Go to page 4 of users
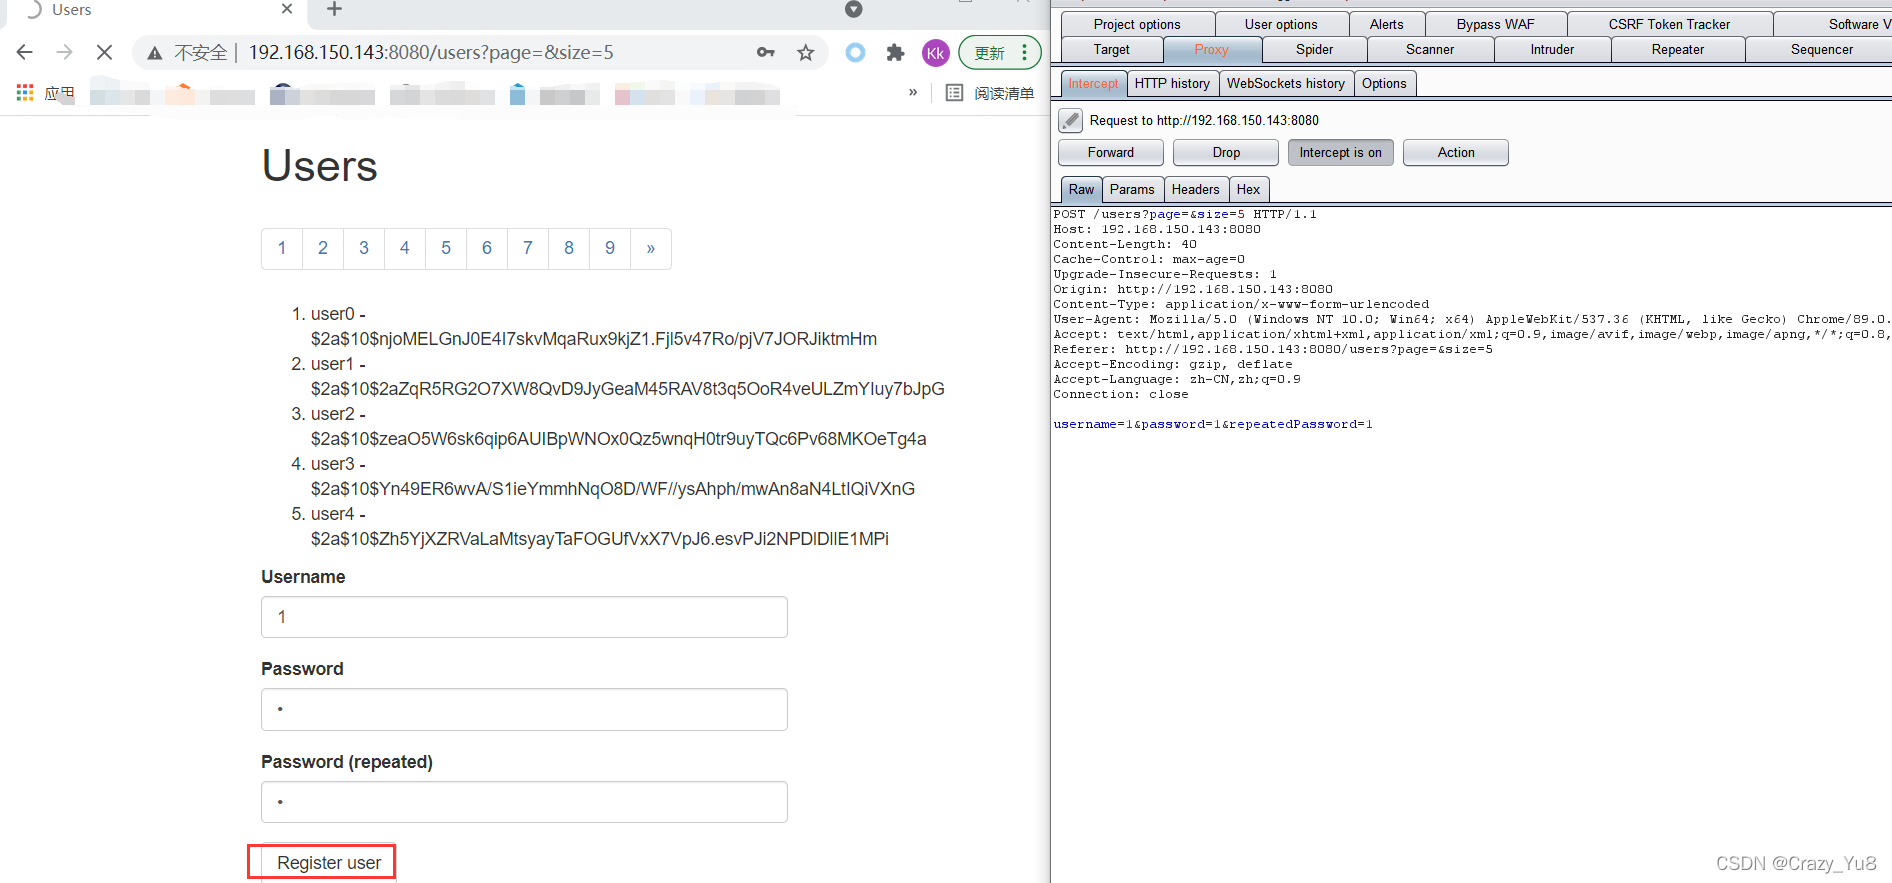1892x883 pixels. [405, 248]
